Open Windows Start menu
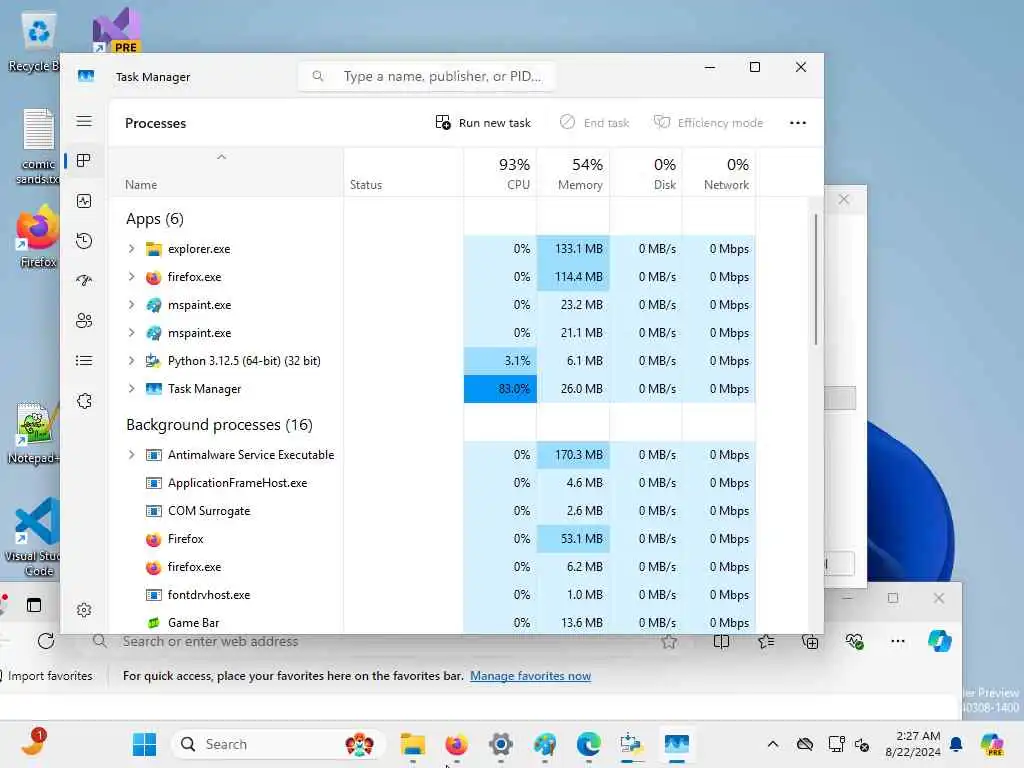Image resolution: width=1024 pixels, height=768 pixels. click(x=144, y=744)
